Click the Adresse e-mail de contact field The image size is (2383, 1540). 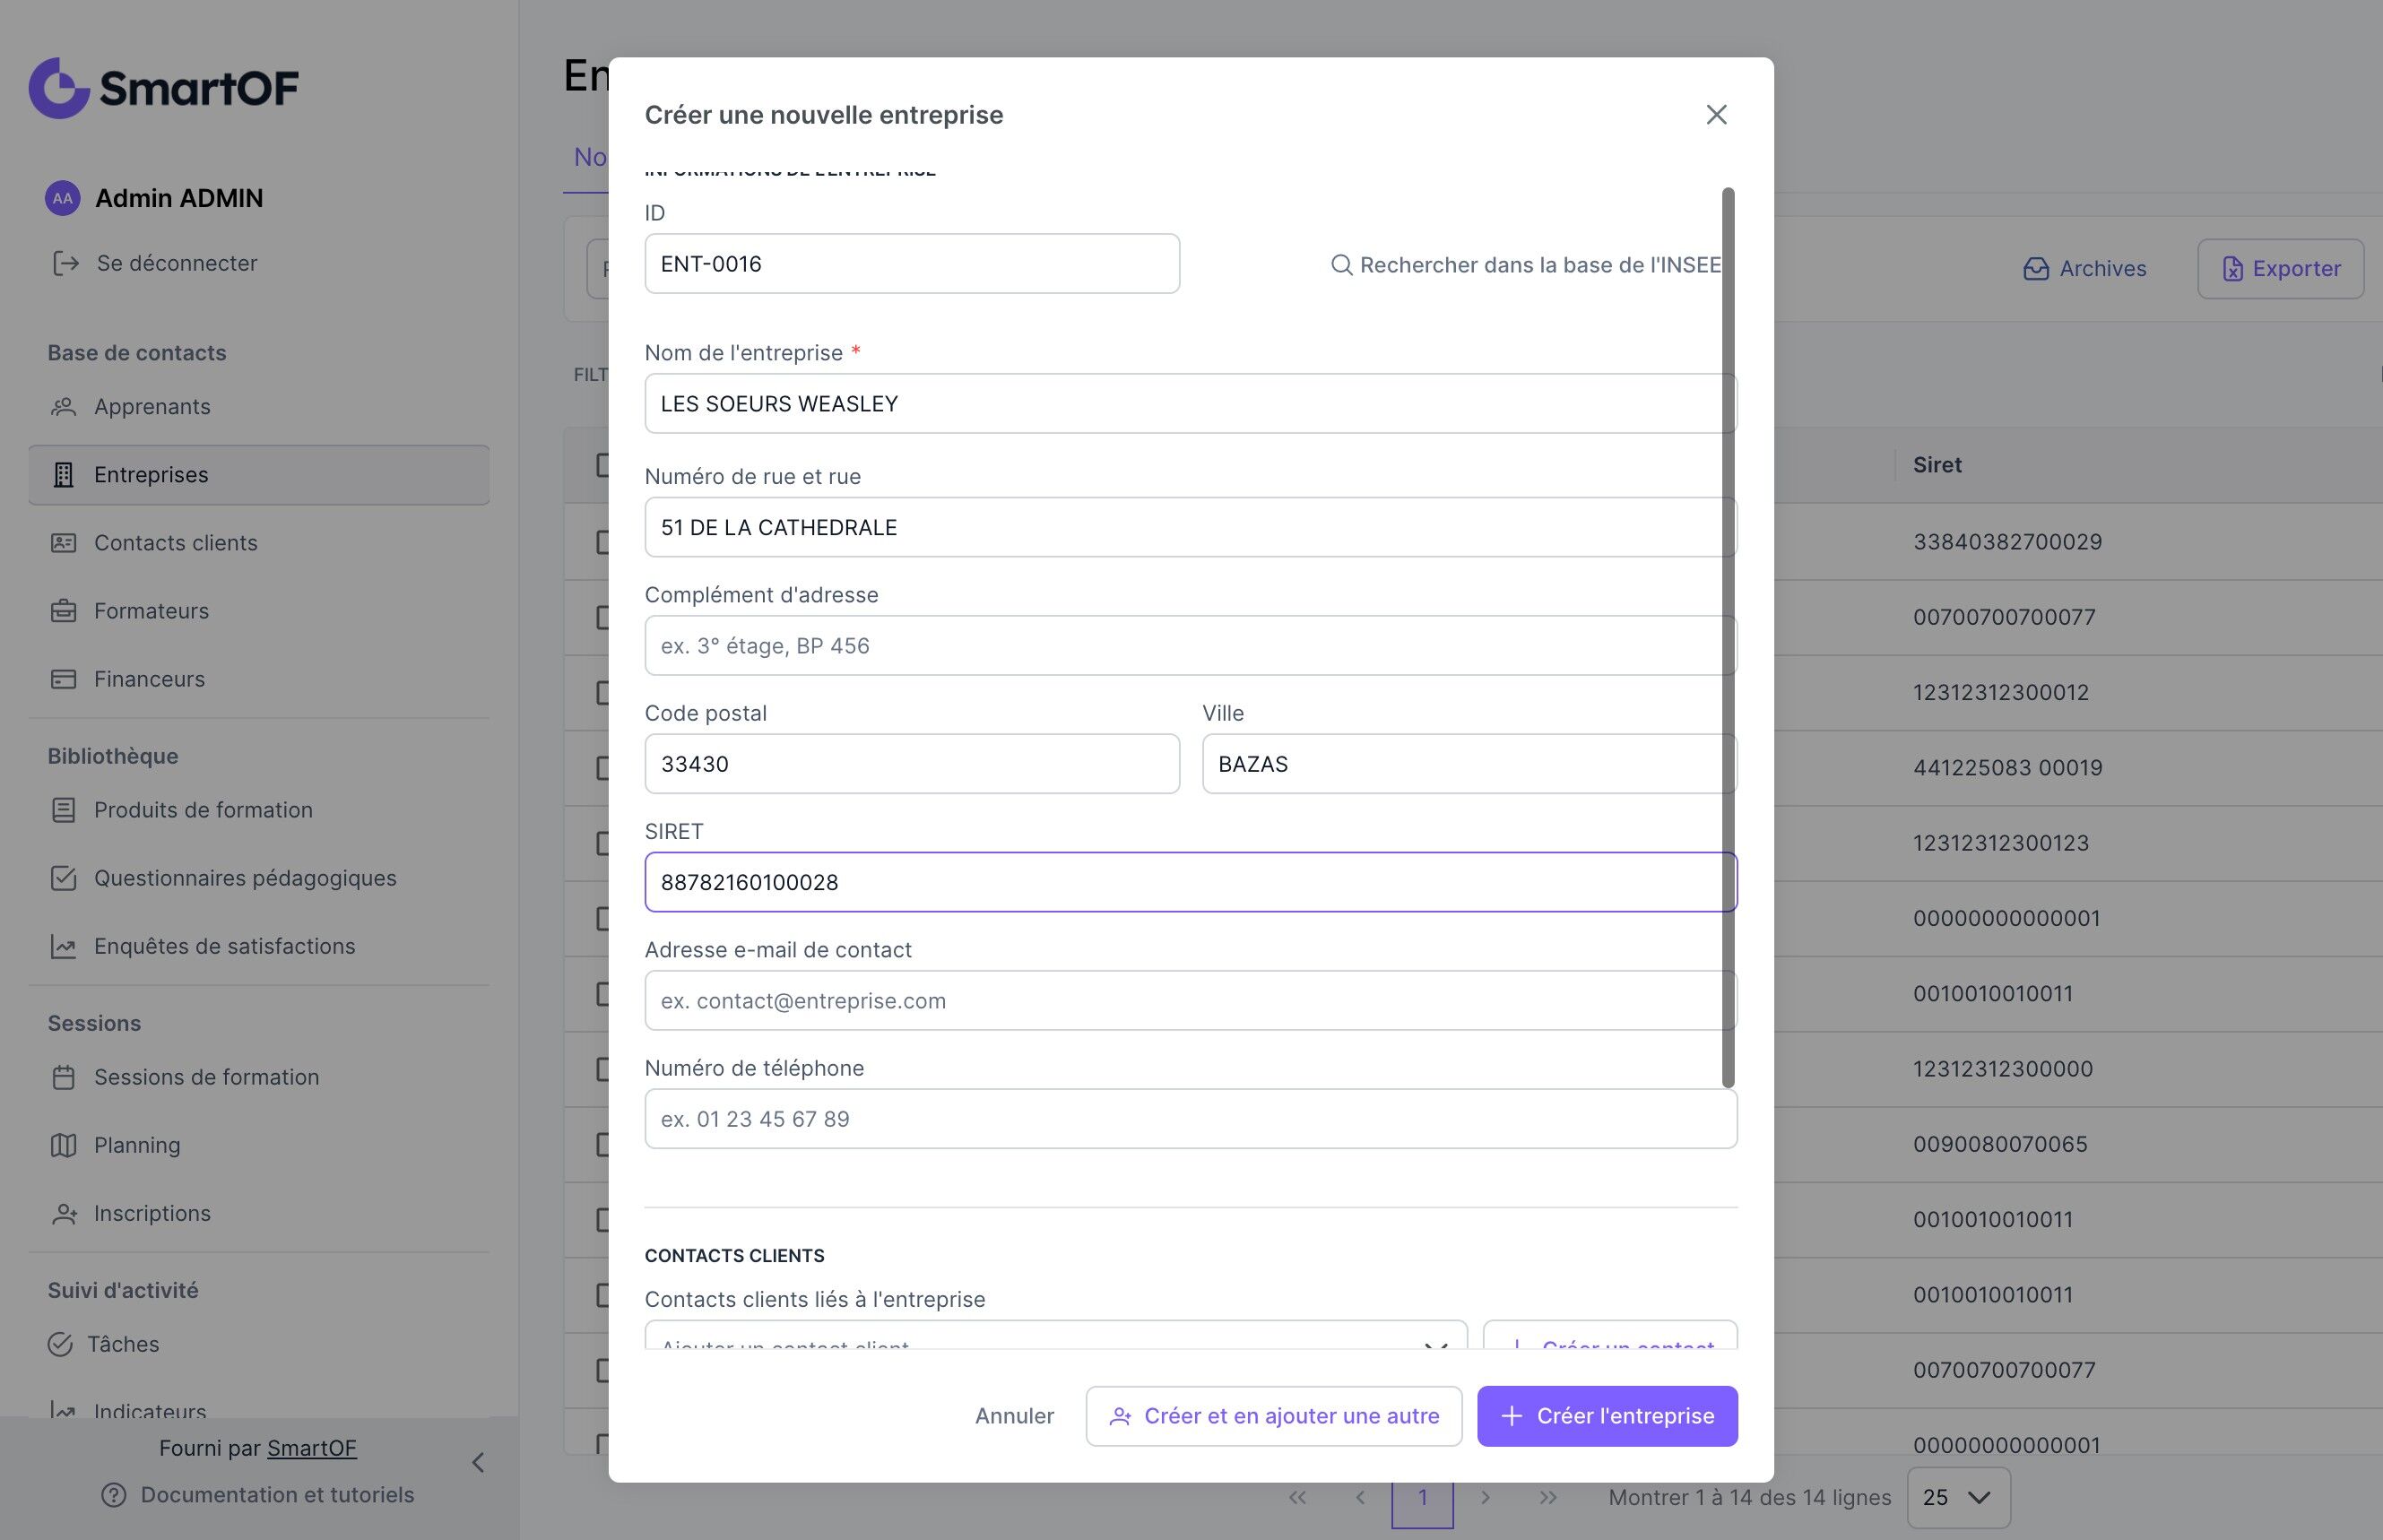coord(1190,1001)
